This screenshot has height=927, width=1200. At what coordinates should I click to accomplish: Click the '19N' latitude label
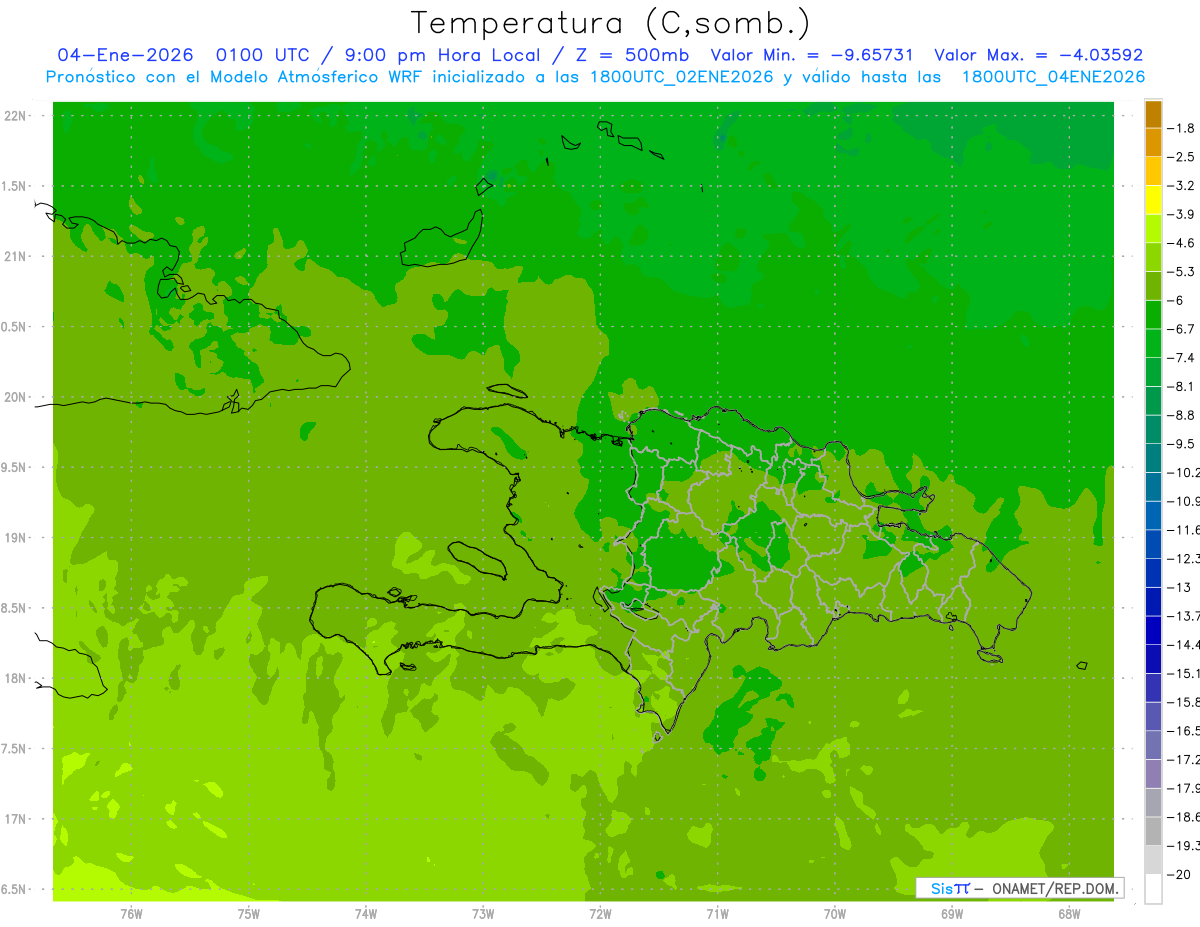(16, 537)
